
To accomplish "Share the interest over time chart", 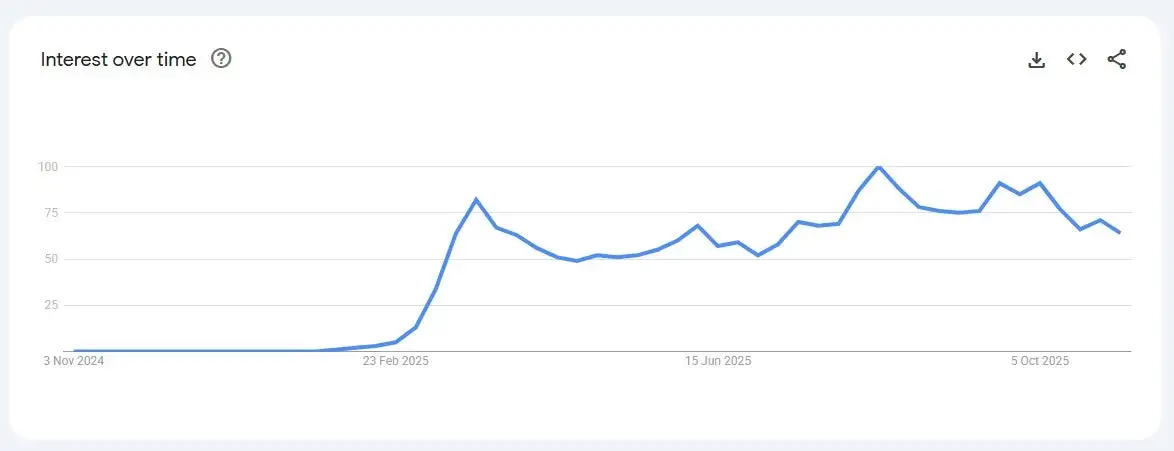I will pyautogui.click(x=1117, y=60).
